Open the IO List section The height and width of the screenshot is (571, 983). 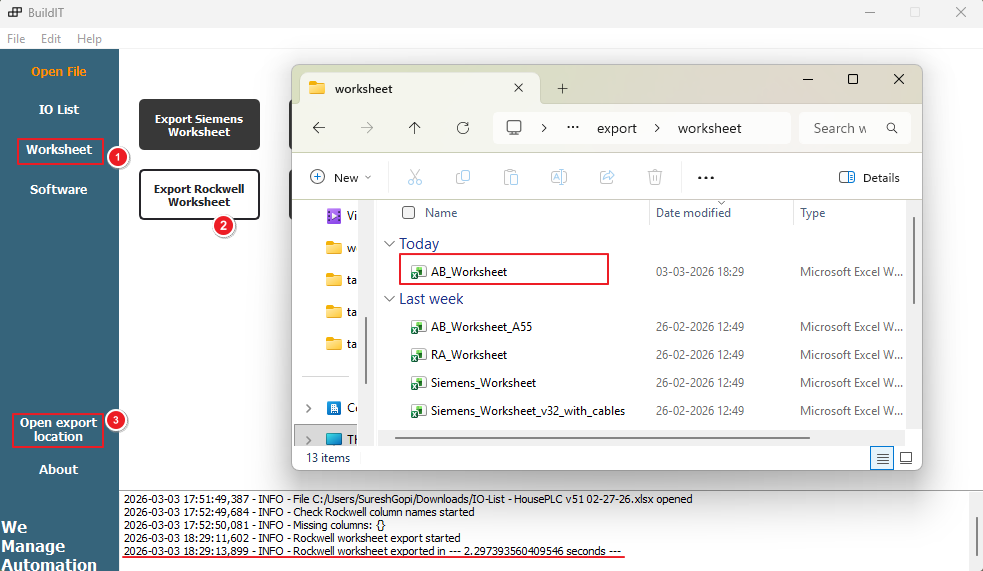pyautogui.click(x=59, y=110)
